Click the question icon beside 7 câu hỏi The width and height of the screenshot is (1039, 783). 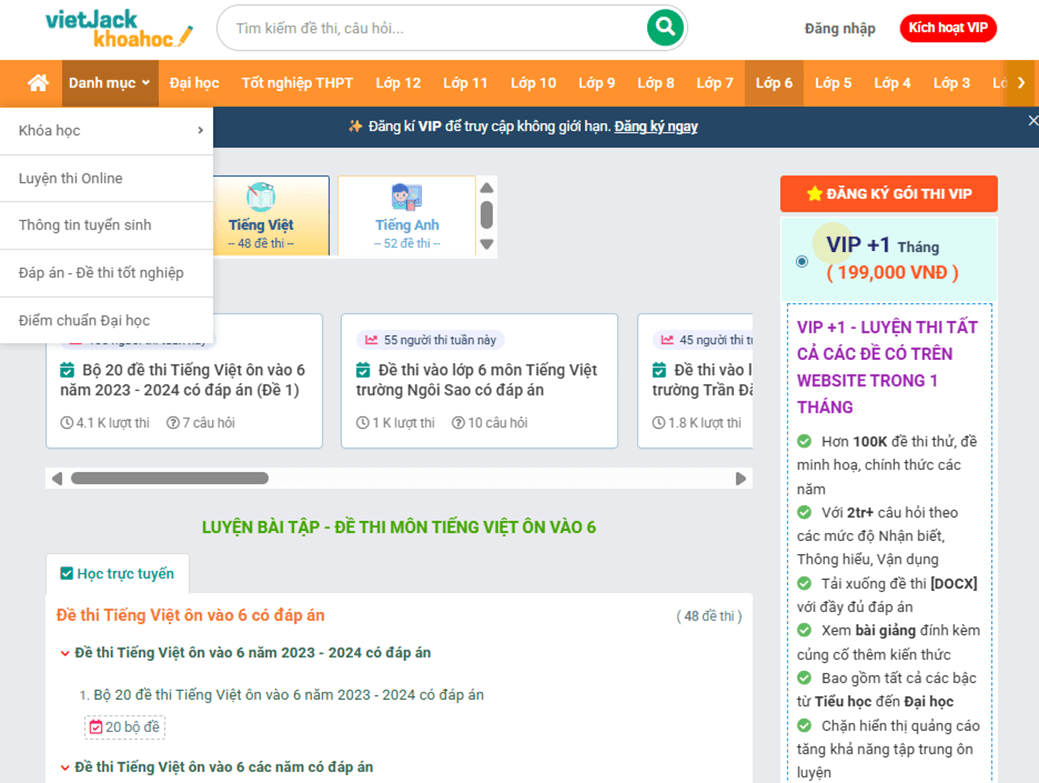(172, 421)
